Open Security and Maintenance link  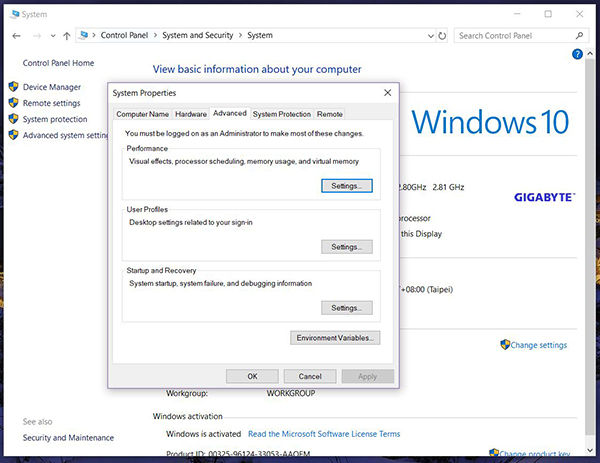point(68,438)
